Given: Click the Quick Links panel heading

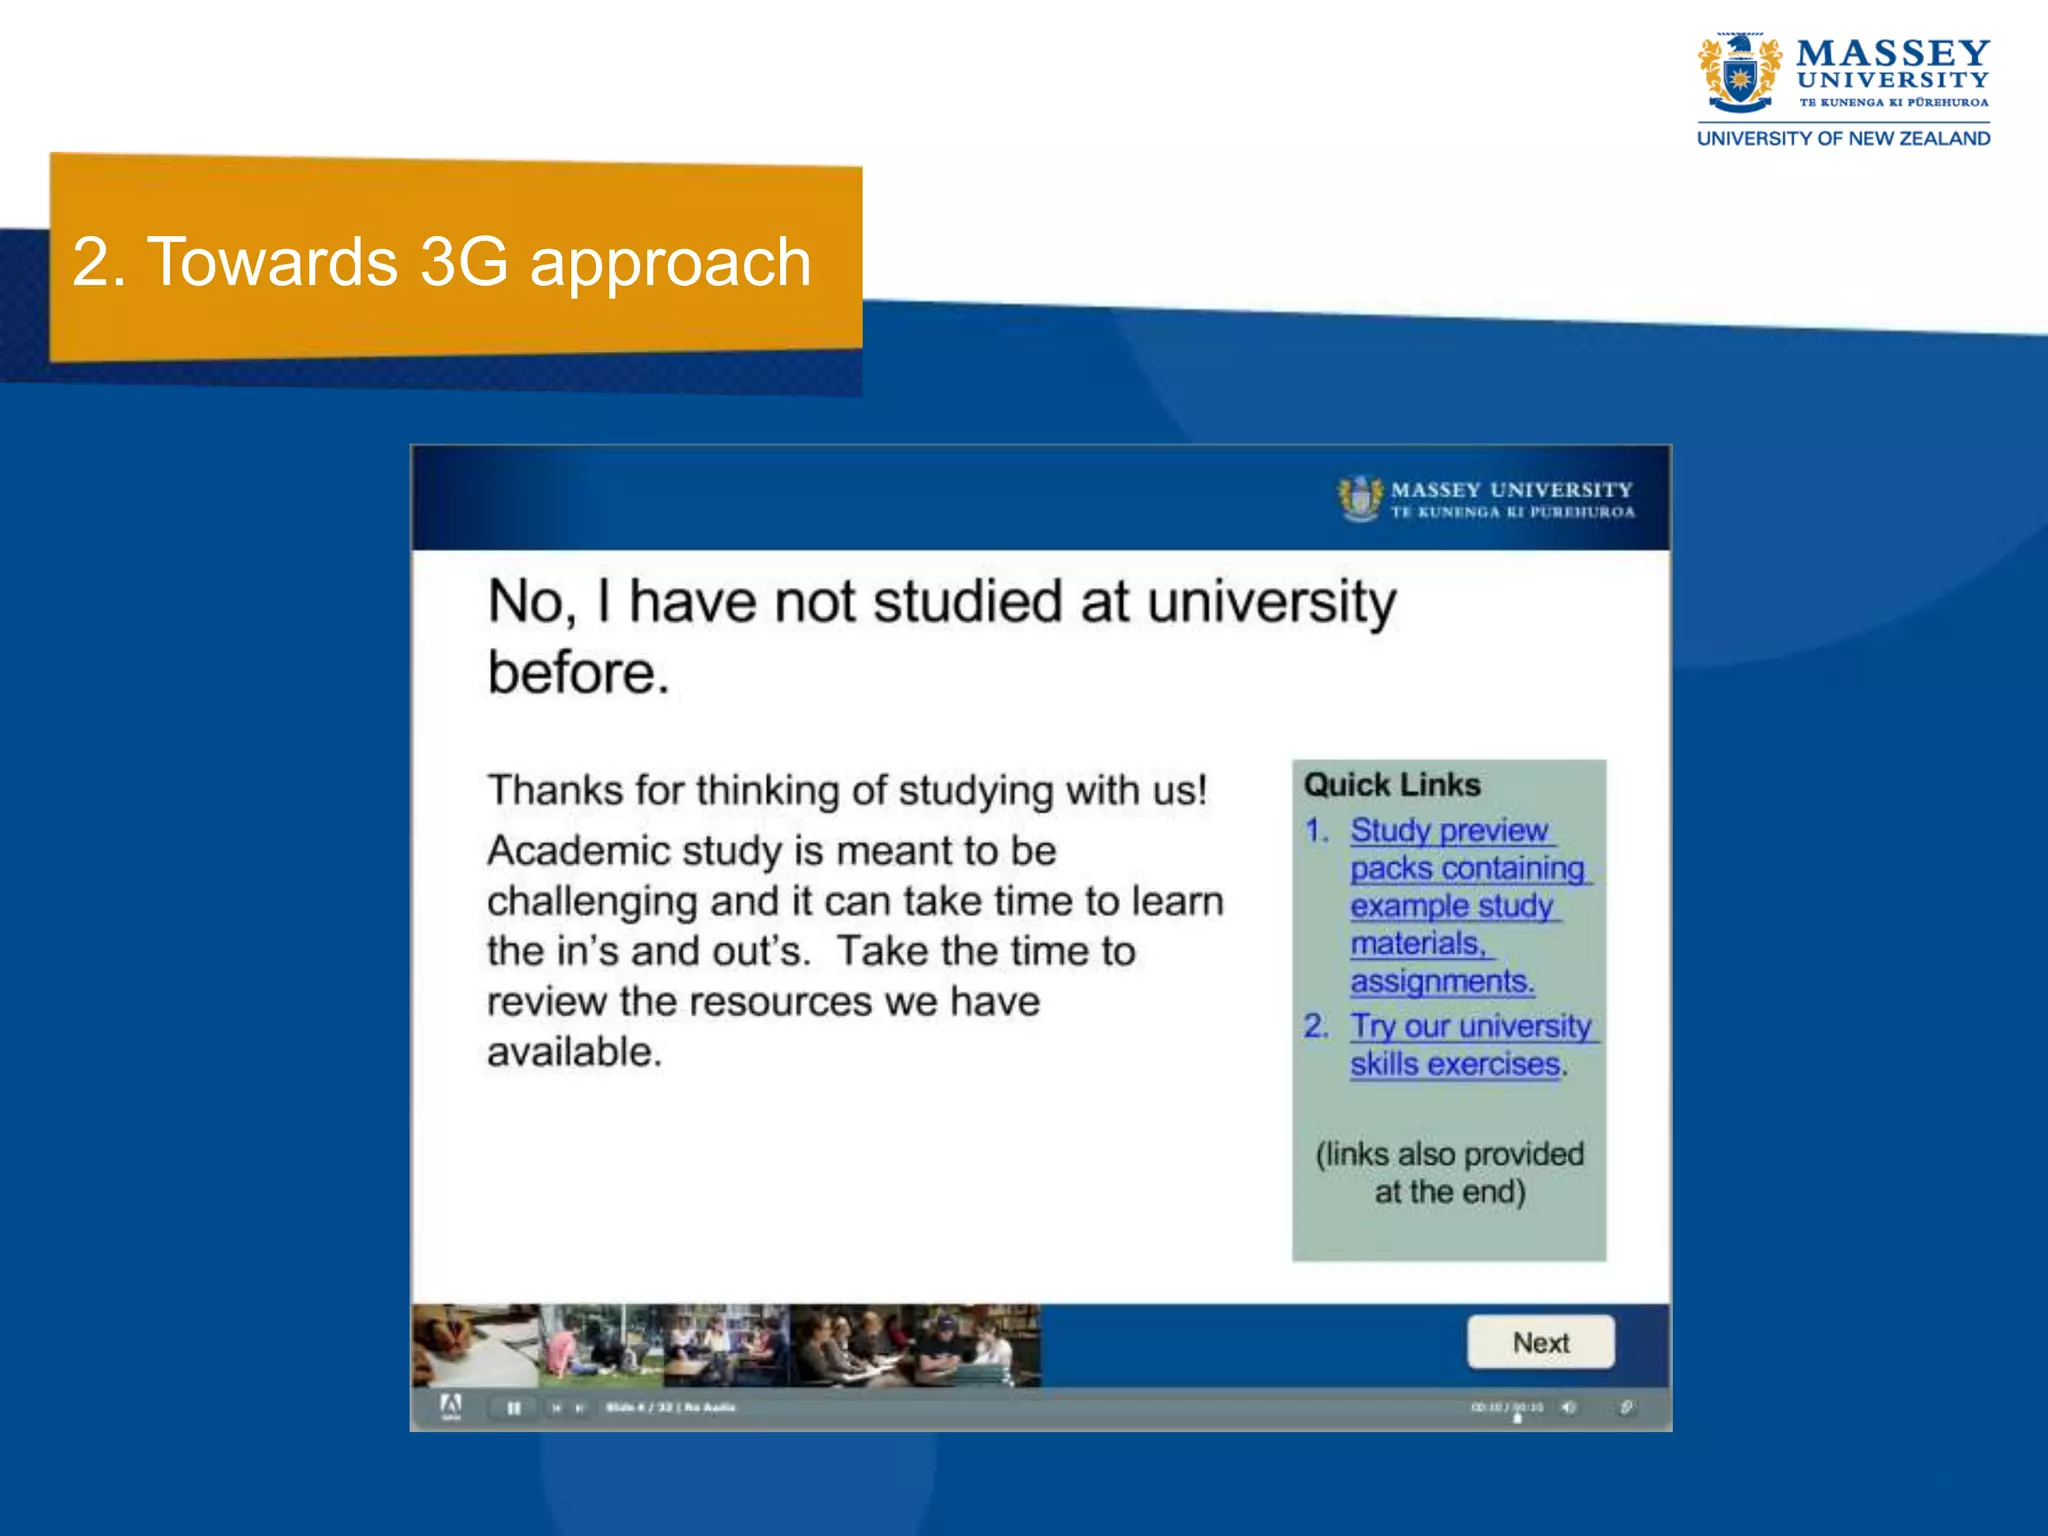Looking at the screenshot, I should (1391, 785).
